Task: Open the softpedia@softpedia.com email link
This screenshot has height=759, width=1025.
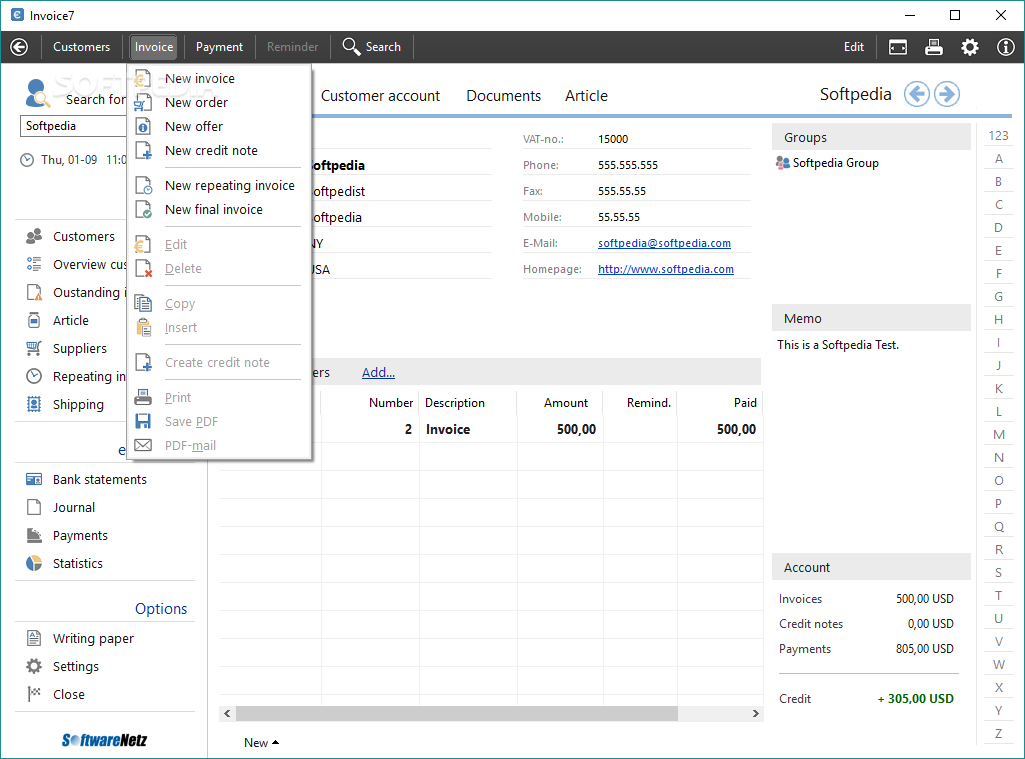Action: point(664,243)
